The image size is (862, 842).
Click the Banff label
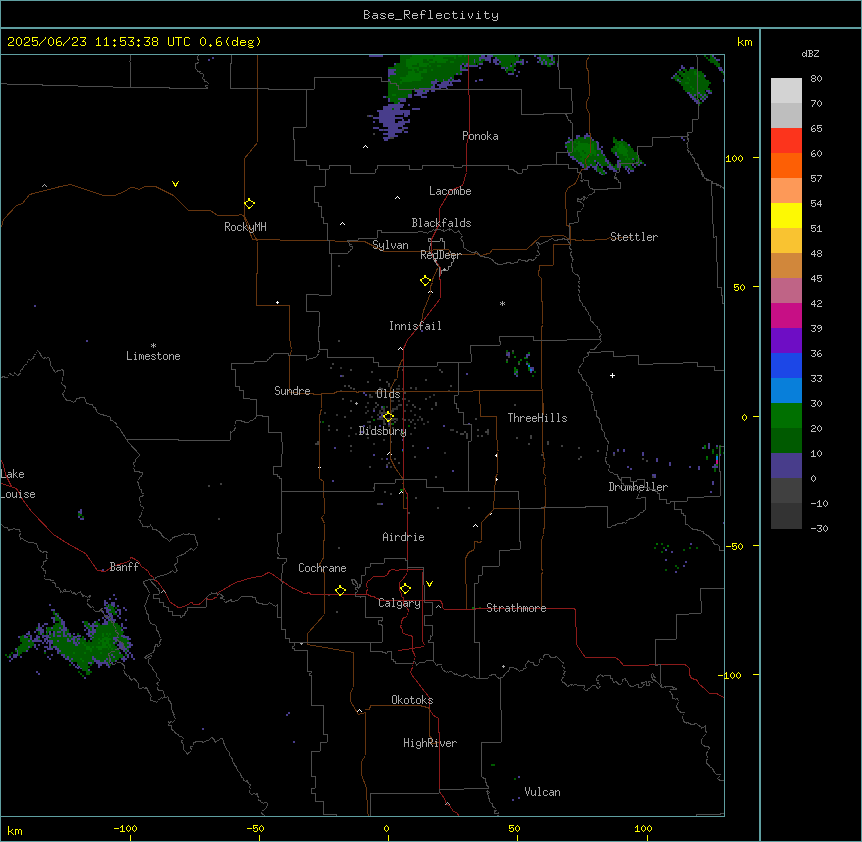(x=124, y=567)
